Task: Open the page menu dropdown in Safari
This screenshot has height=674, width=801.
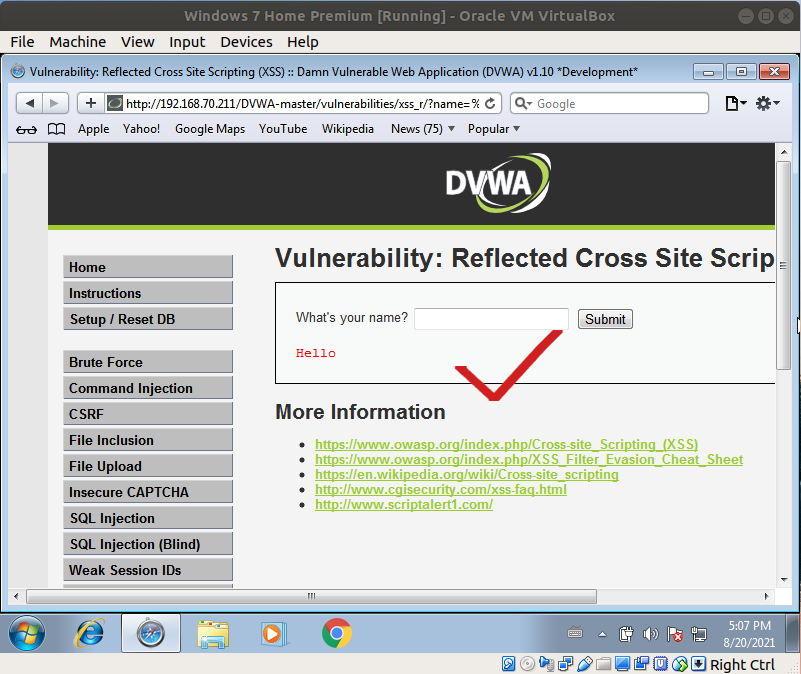Action: 736,103
